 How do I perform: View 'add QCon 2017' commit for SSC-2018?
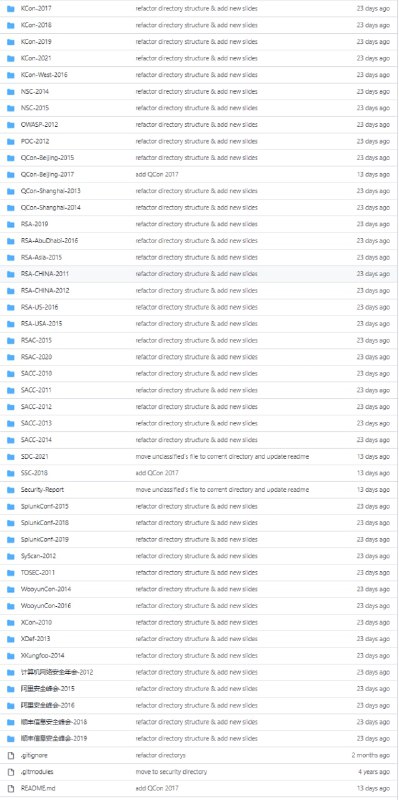157,473
